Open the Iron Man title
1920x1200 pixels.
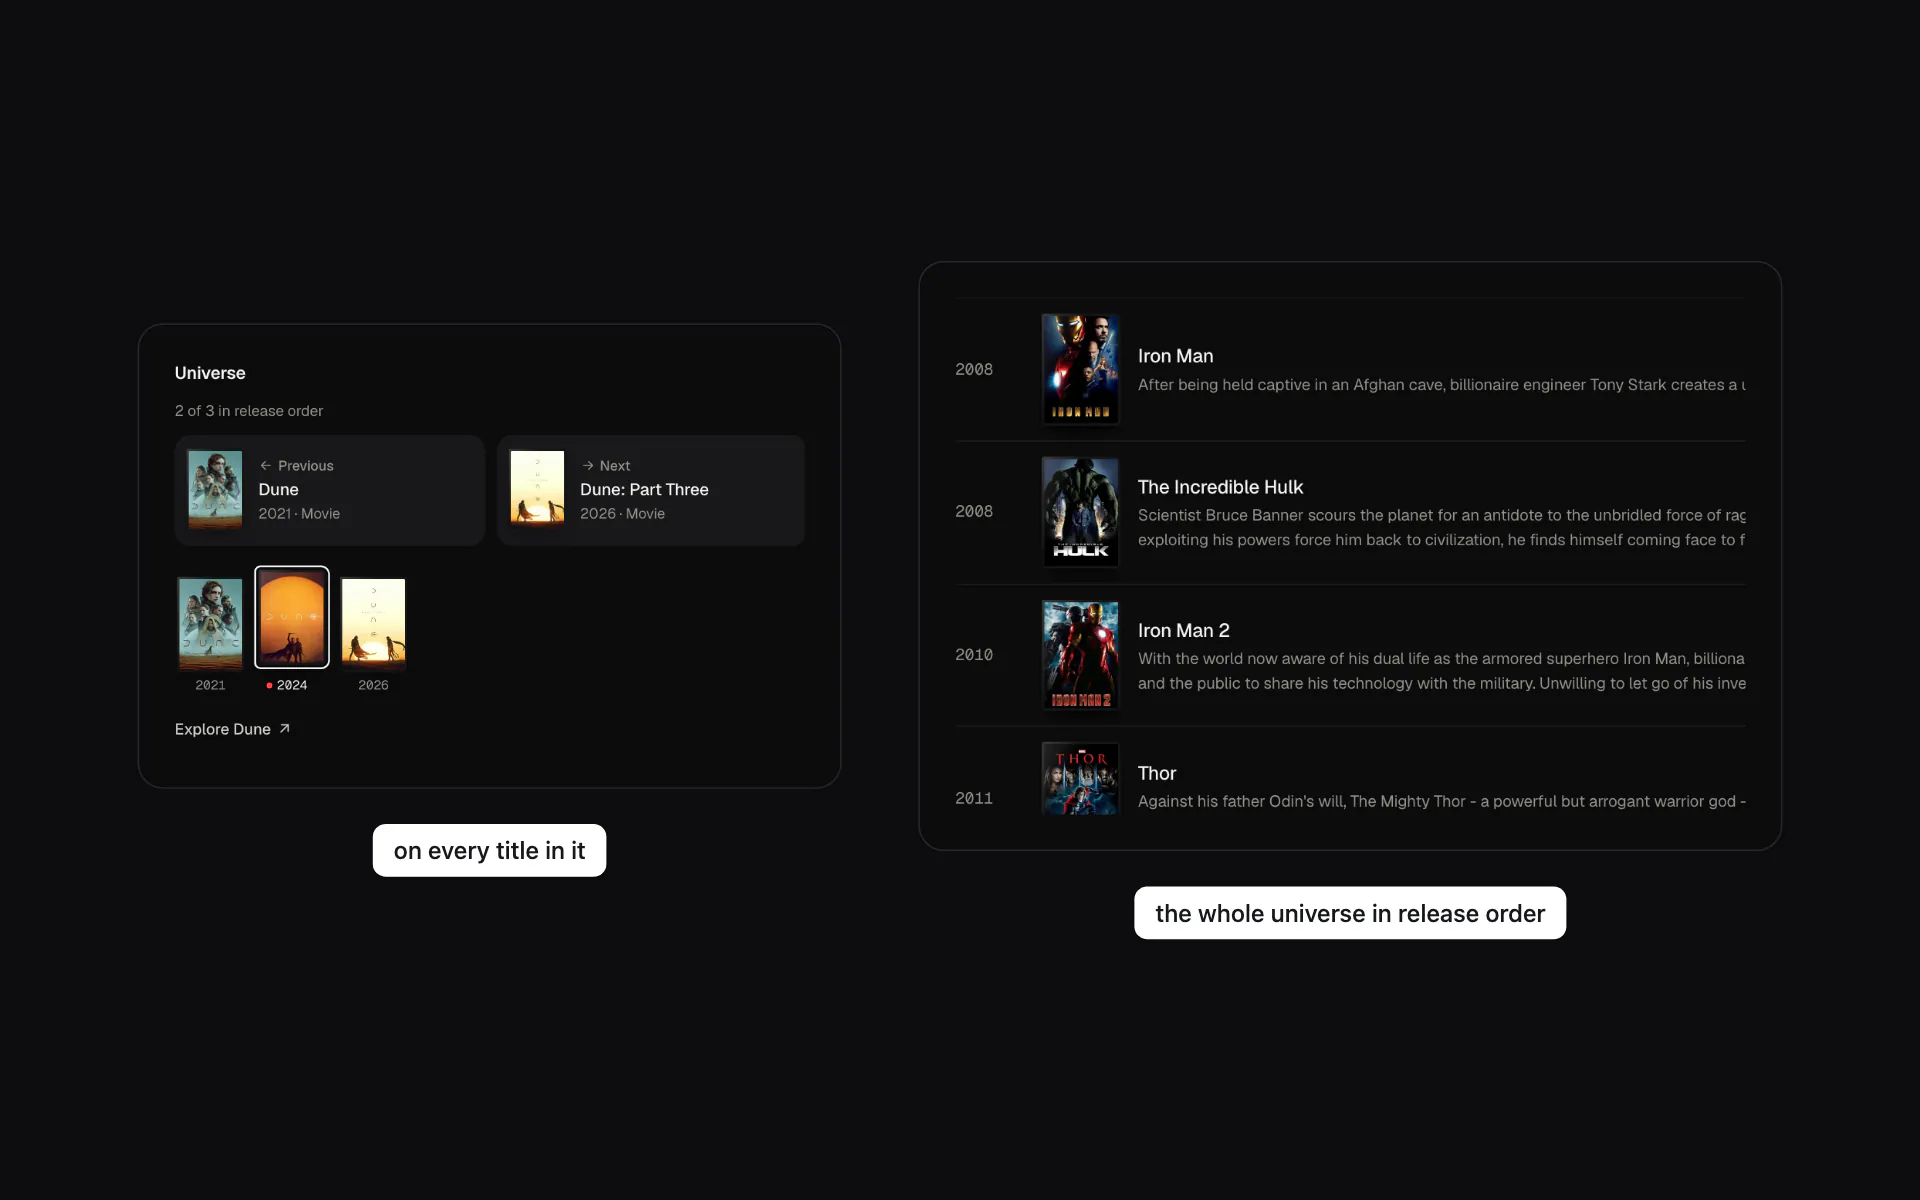[x=1176, y=356]
